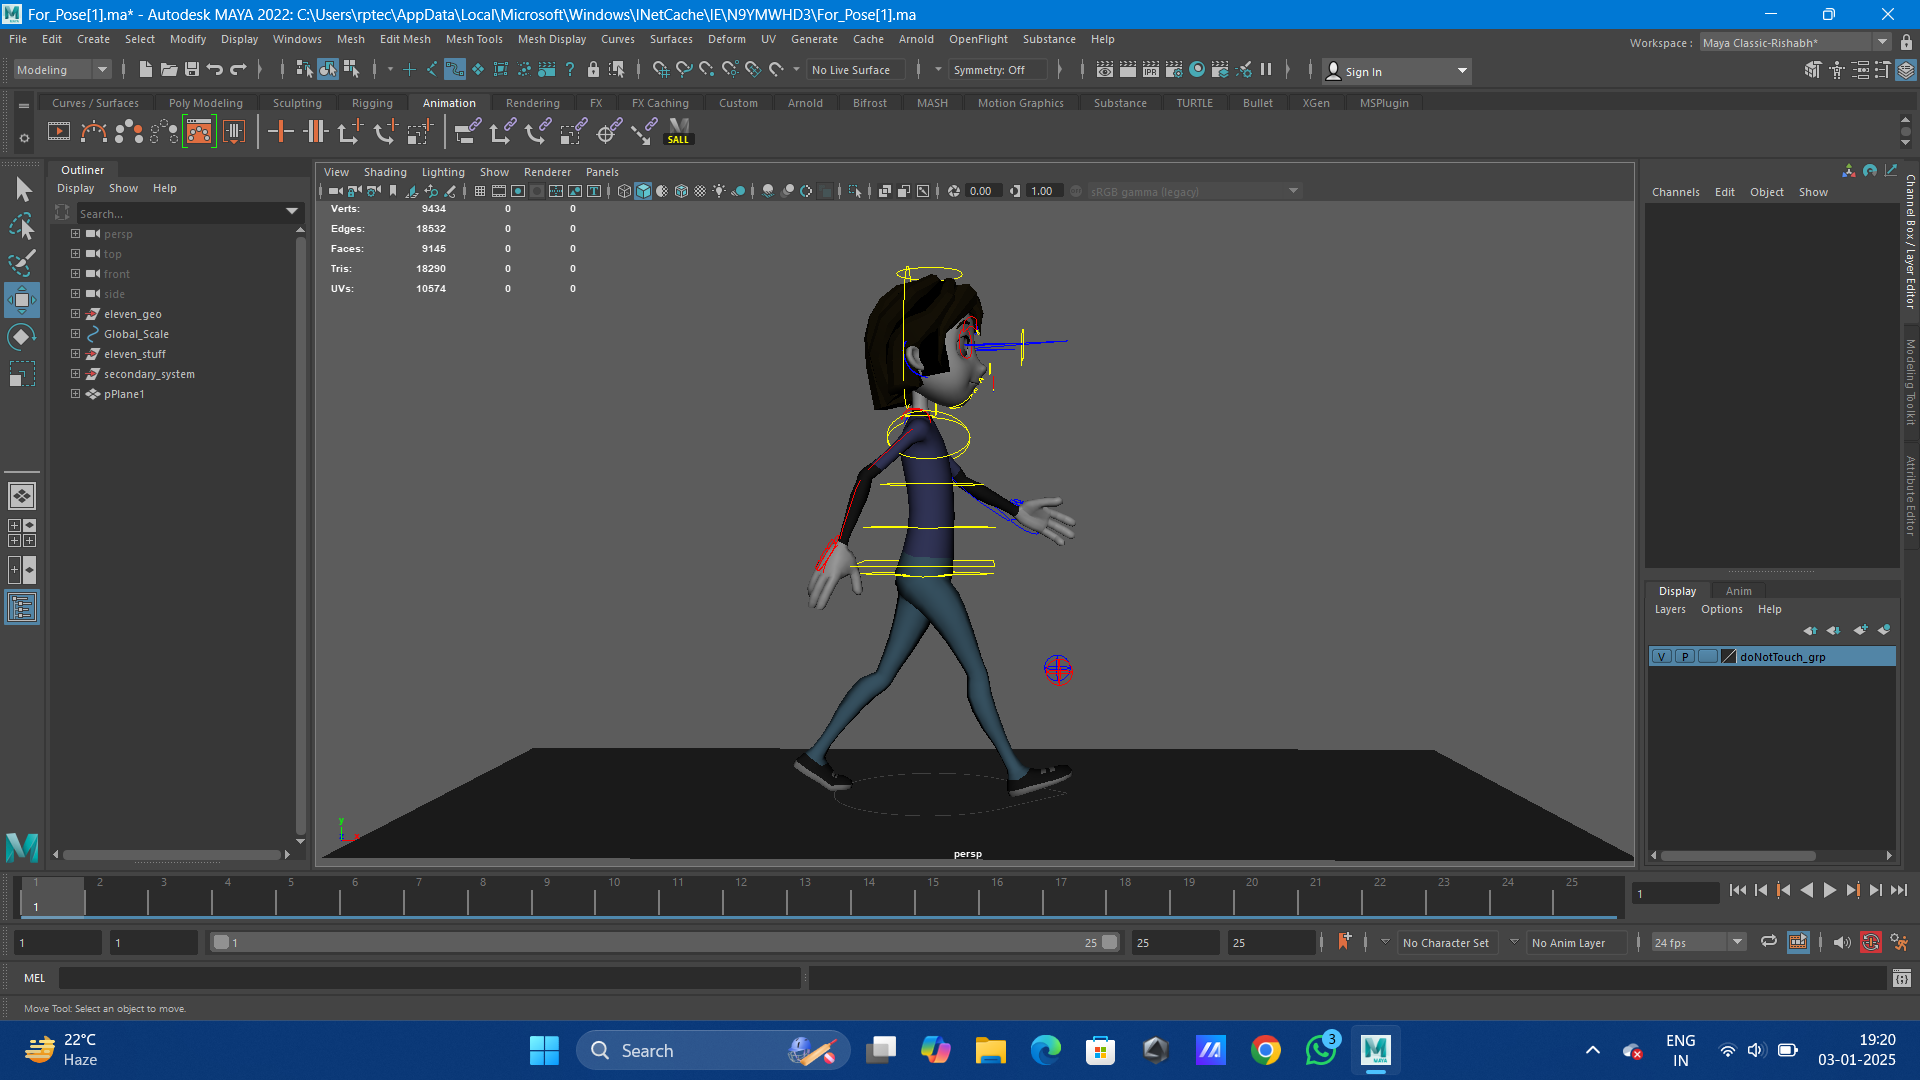Click the Play forwards button
1920x1080 pixels.
point(1829,890)
